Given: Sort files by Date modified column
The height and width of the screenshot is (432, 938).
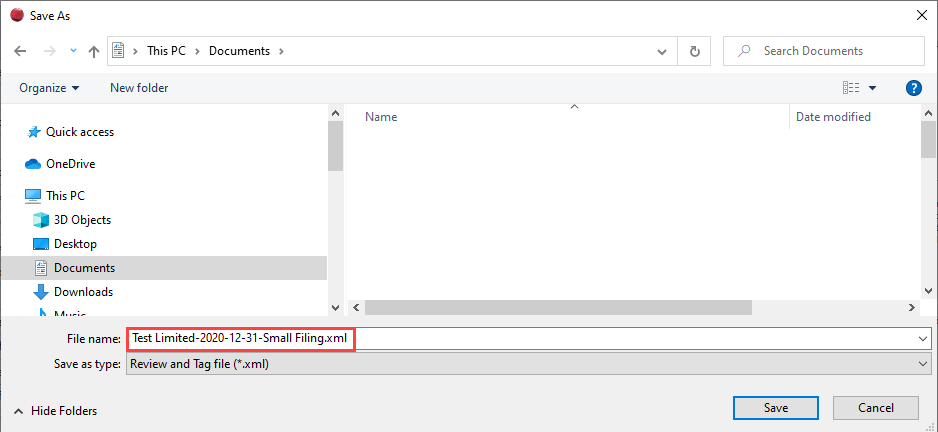Looking at the screenshot, I should point(833,117).
